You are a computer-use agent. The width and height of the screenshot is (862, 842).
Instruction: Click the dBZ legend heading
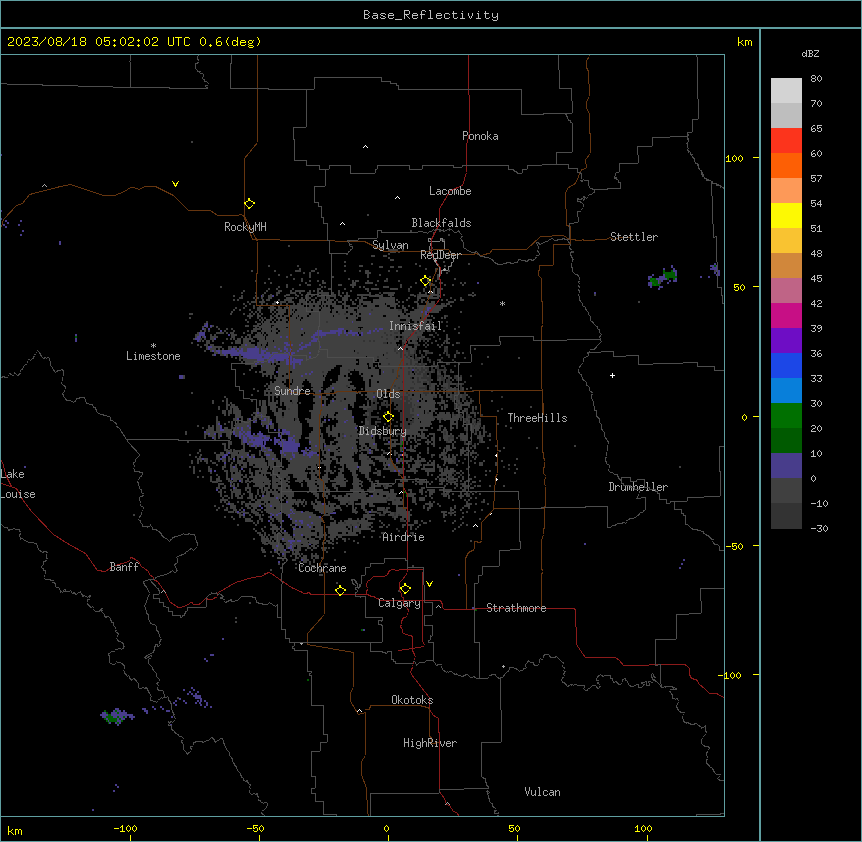point(810,53)
